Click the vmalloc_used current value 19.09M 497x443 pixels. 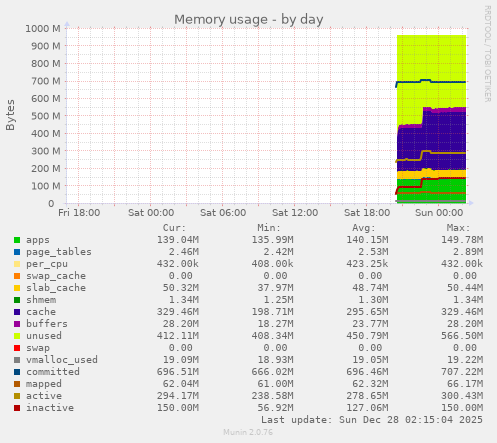[x=181, y=360]
